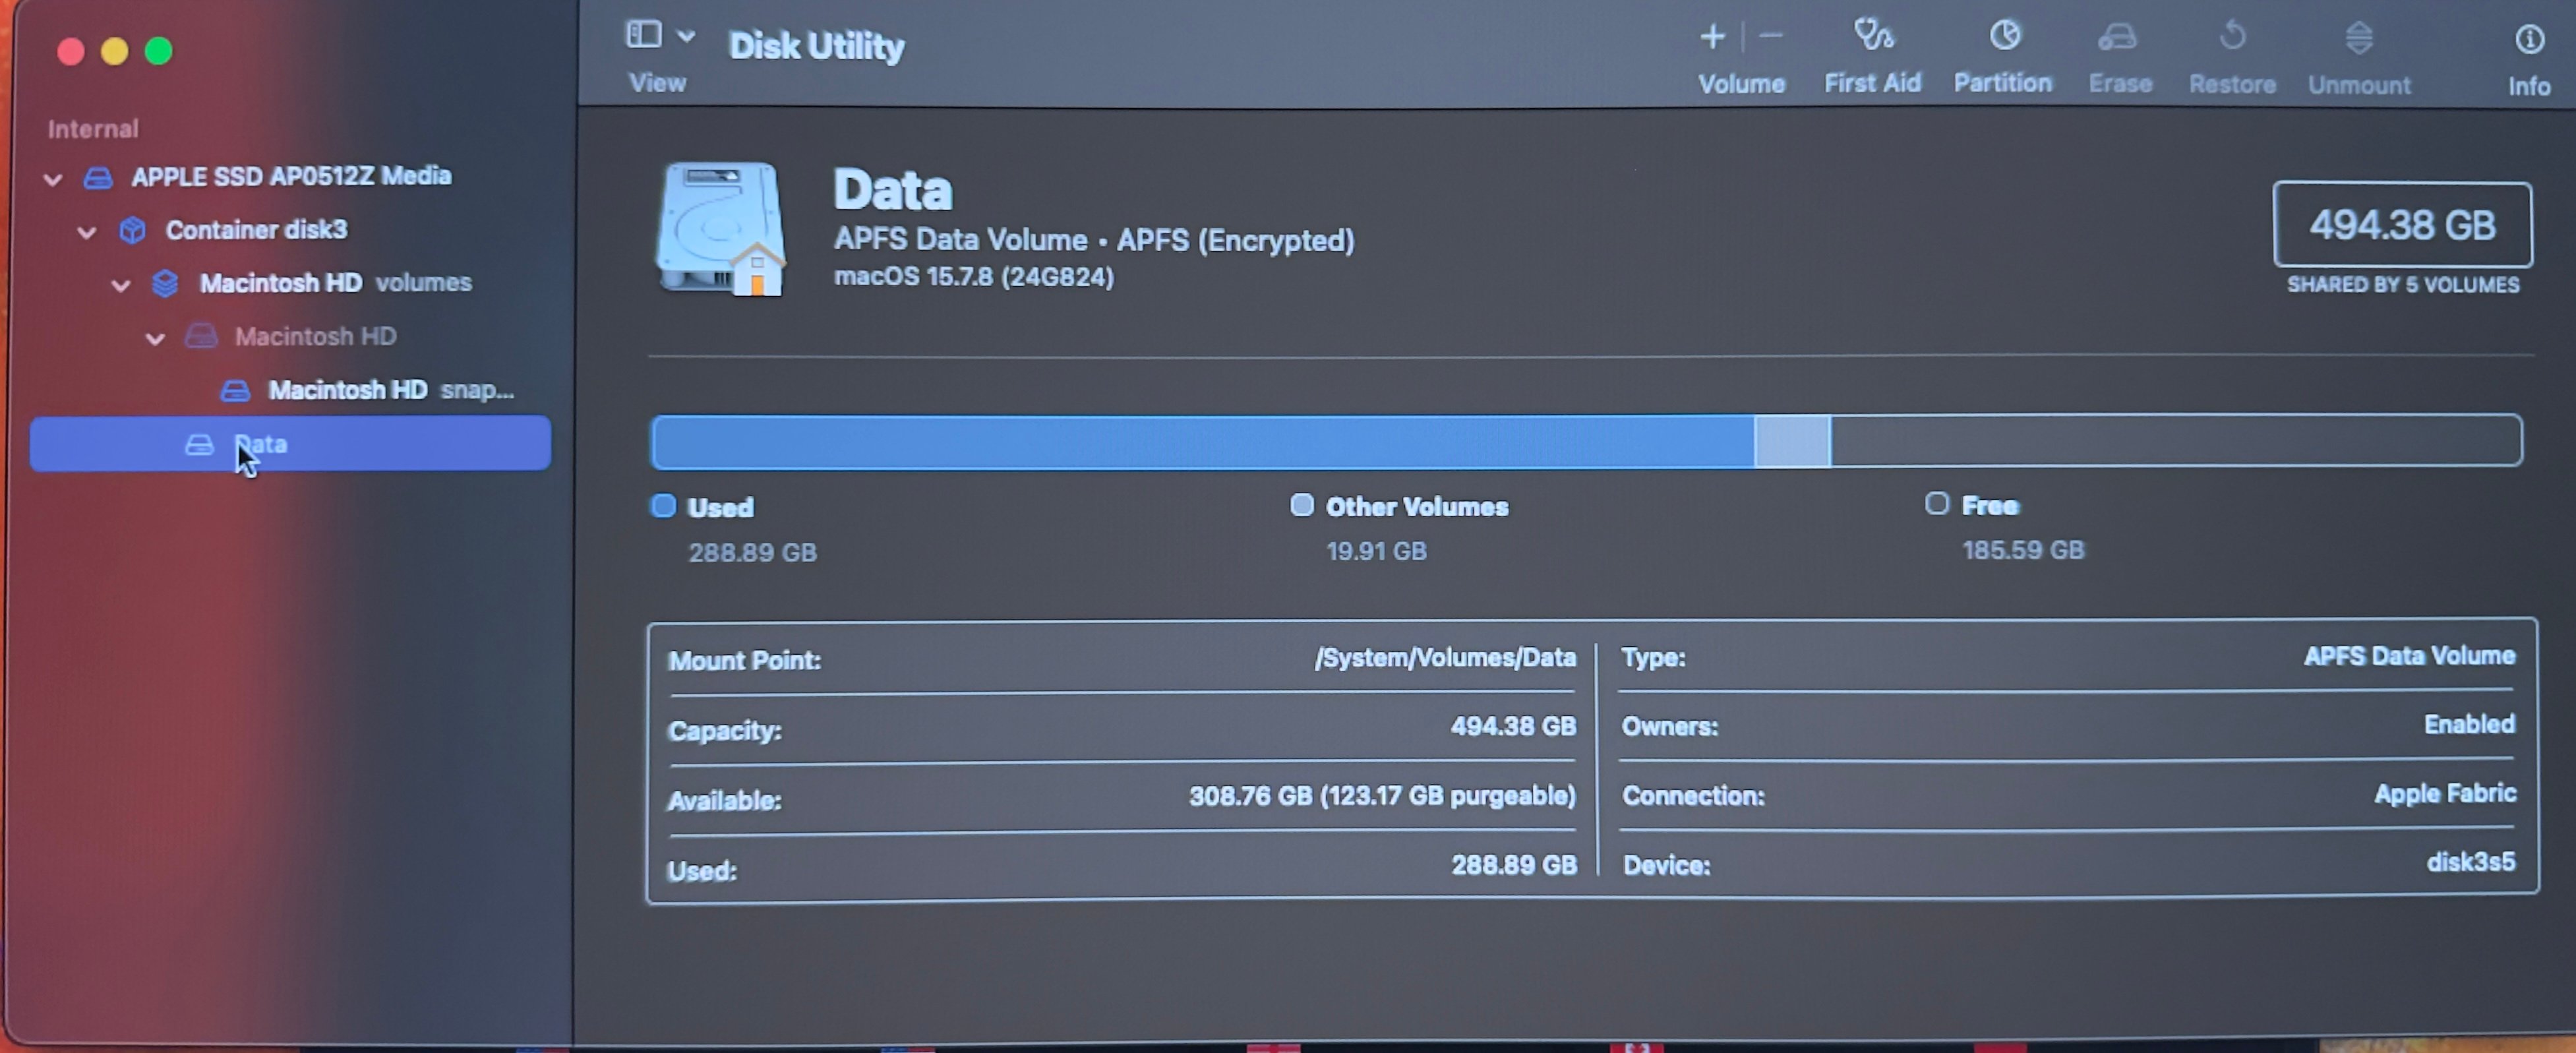The width and height of the screenshot is (2576, 1053).
Task: Click the Disk Utility window title
Action: 816,46
